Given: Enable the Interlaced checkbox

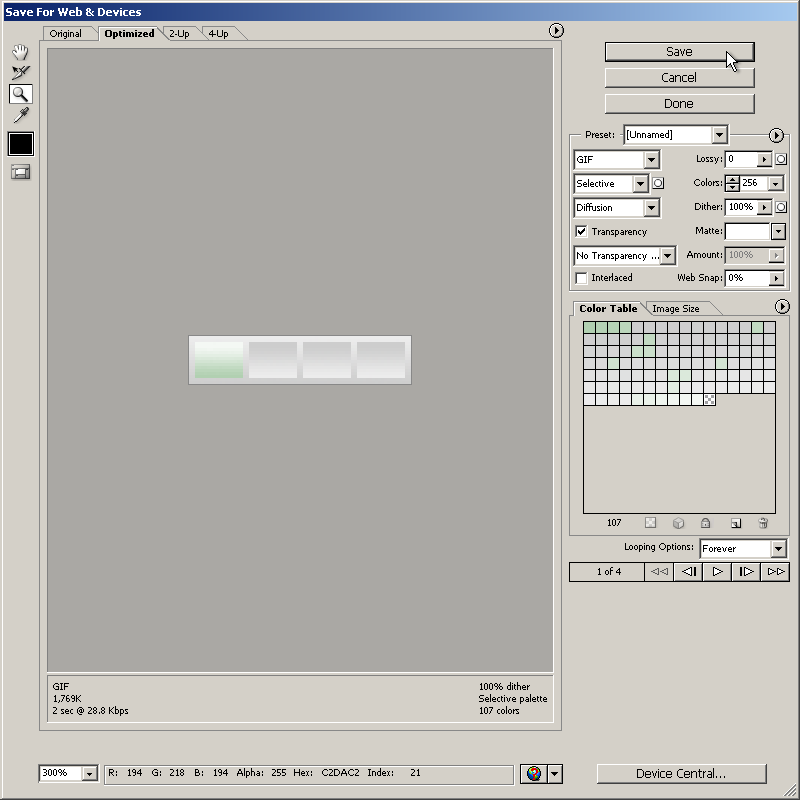Looking at the screenshot, I should point(581,278).
